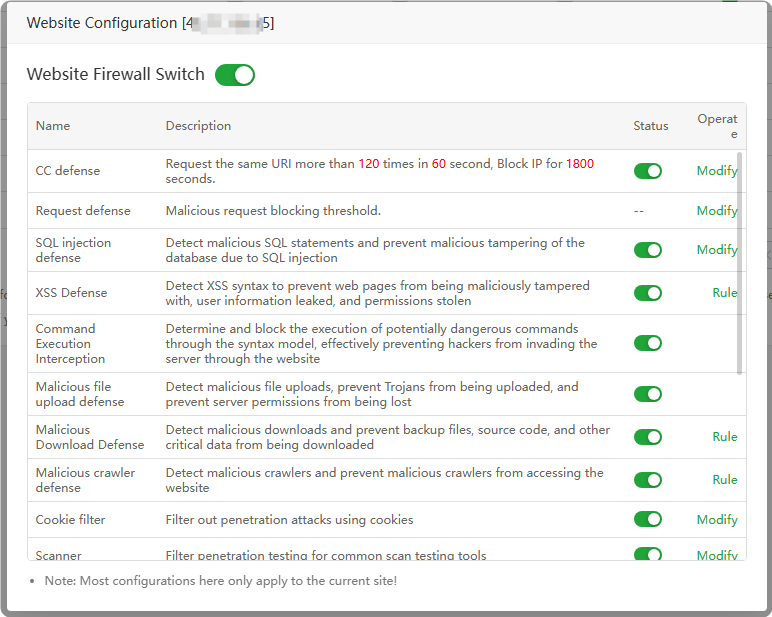Screen dimensions: 772x617
Task: Click Modify for CC defense
Action: [x=717, y=171]
